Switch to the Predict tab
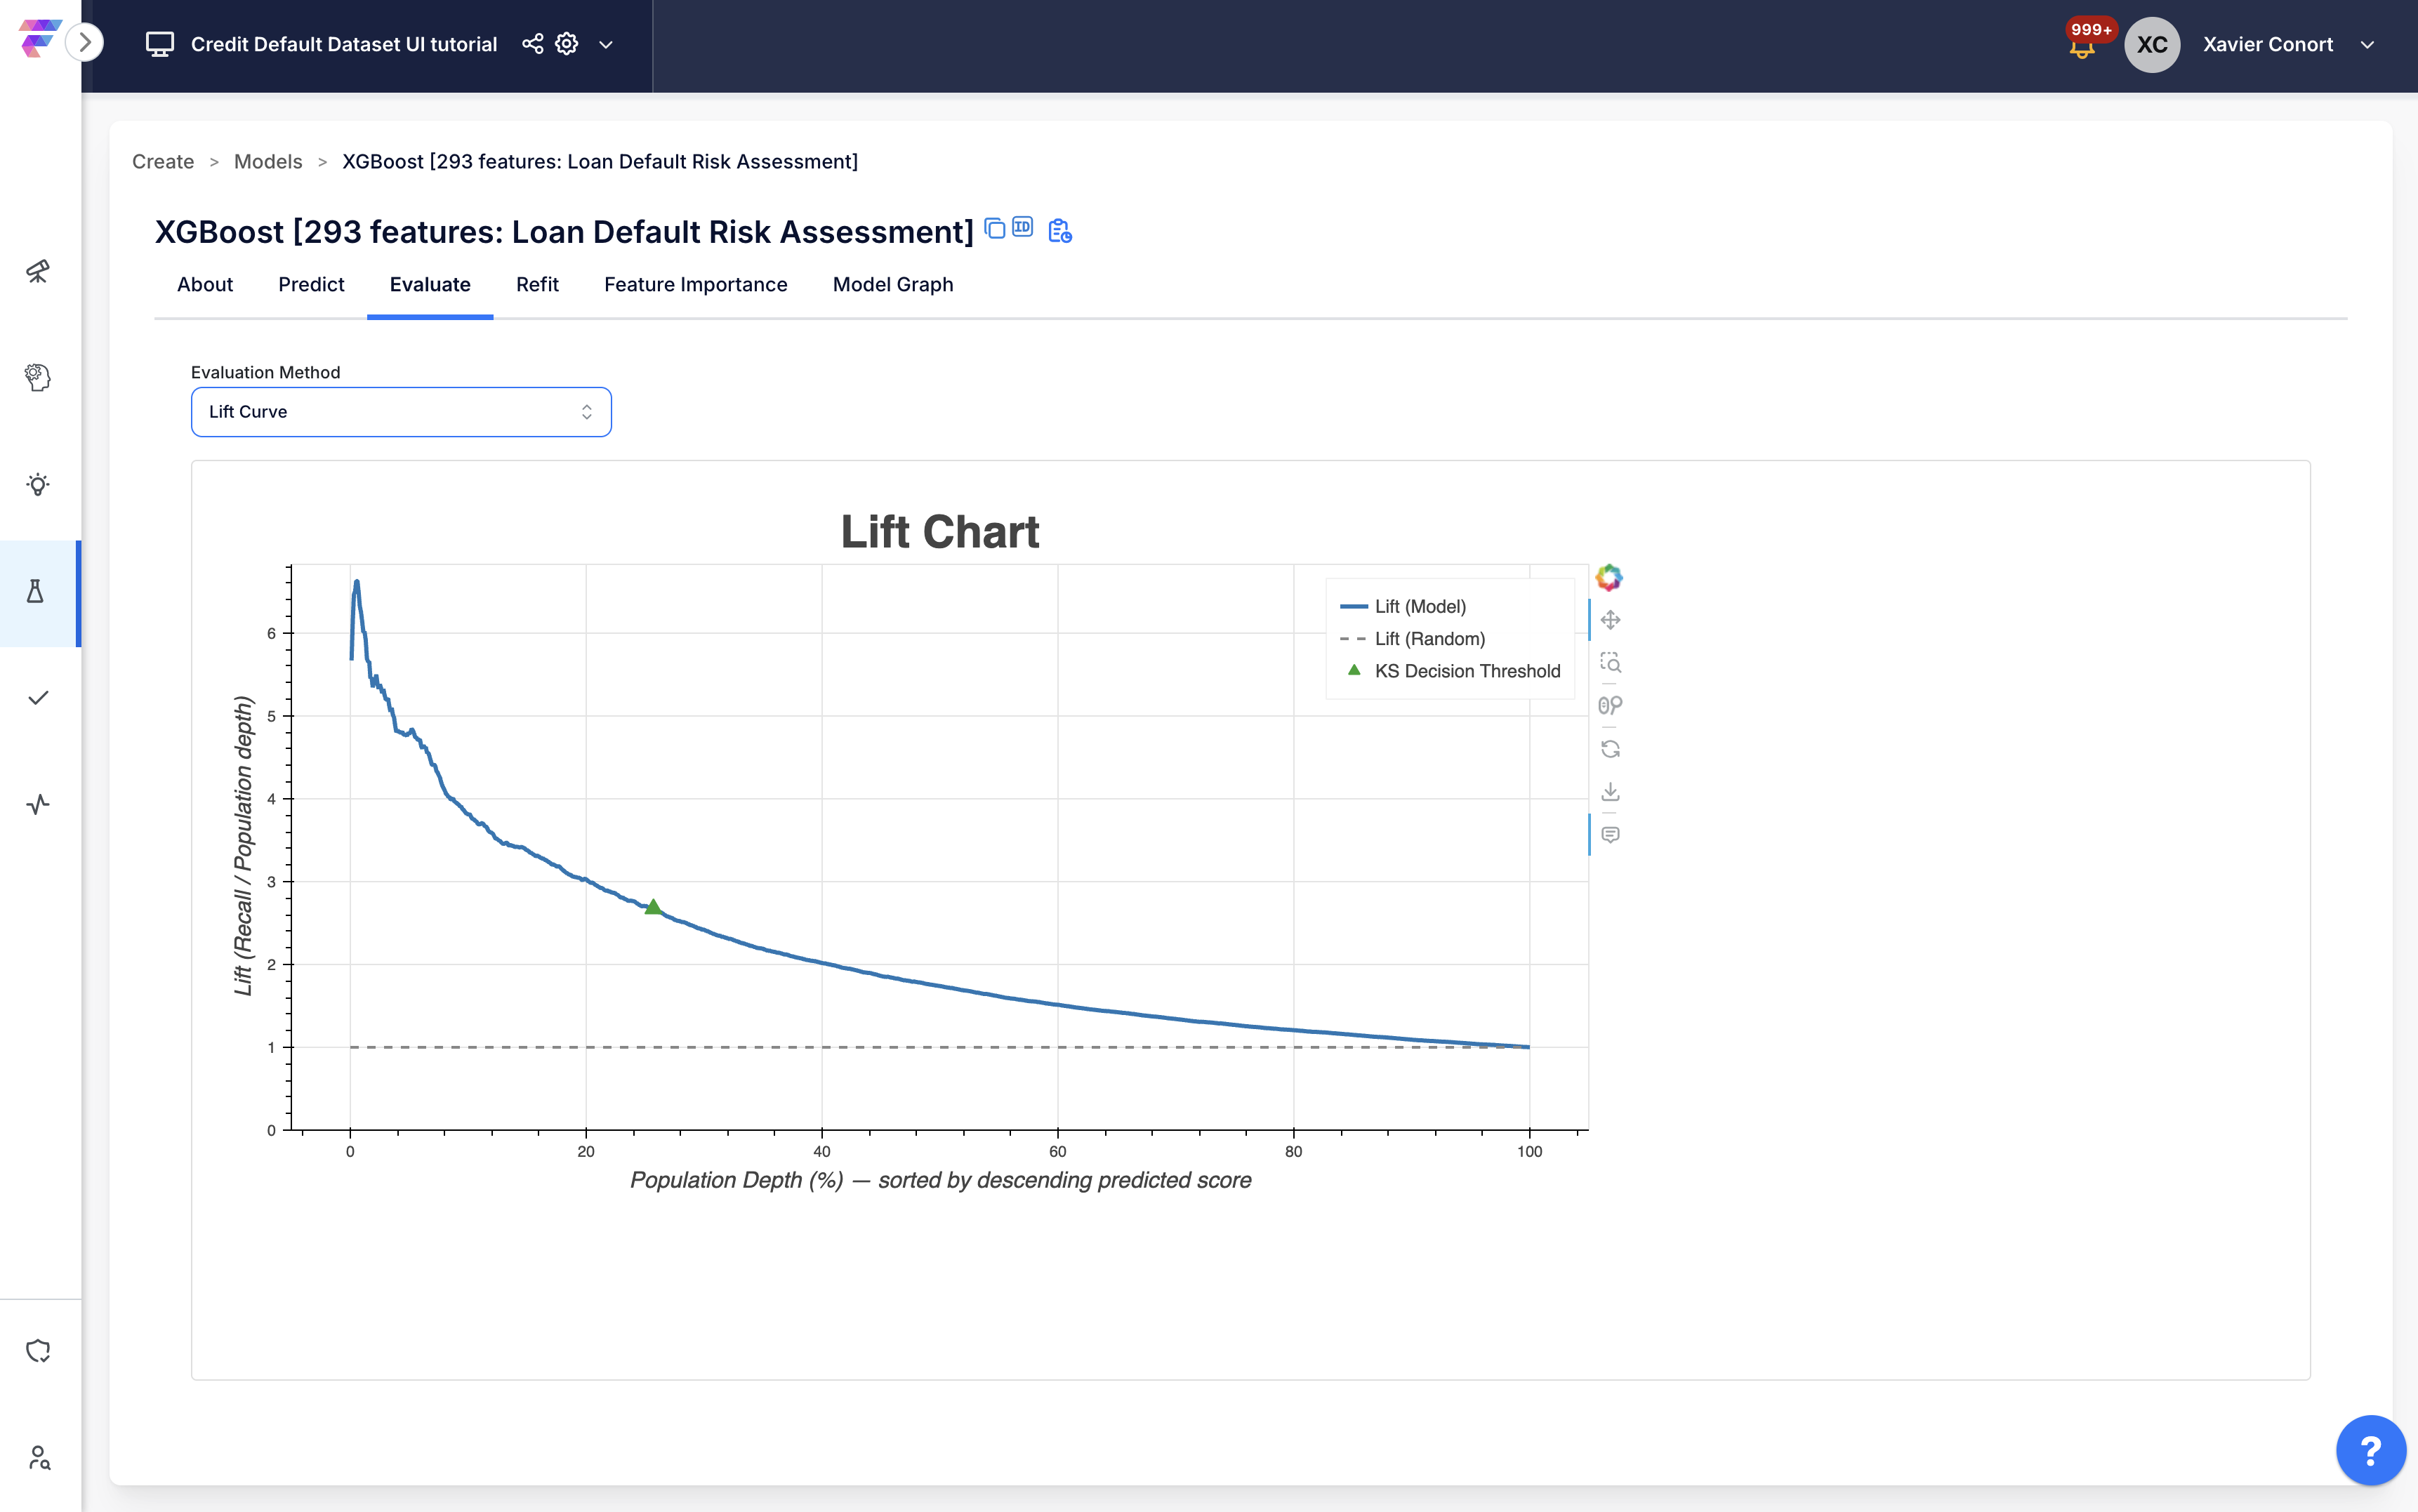Viewport: 2418px width, 1512px height. 311,285
